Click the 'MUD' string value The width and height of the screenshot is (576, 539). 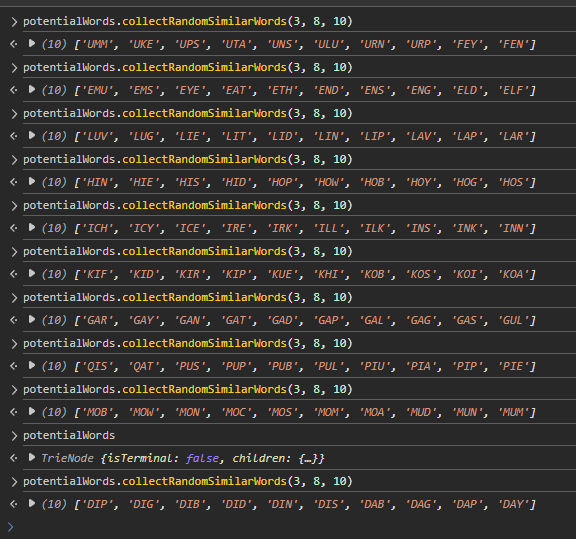pyautogui.click(x=421, y=412)
